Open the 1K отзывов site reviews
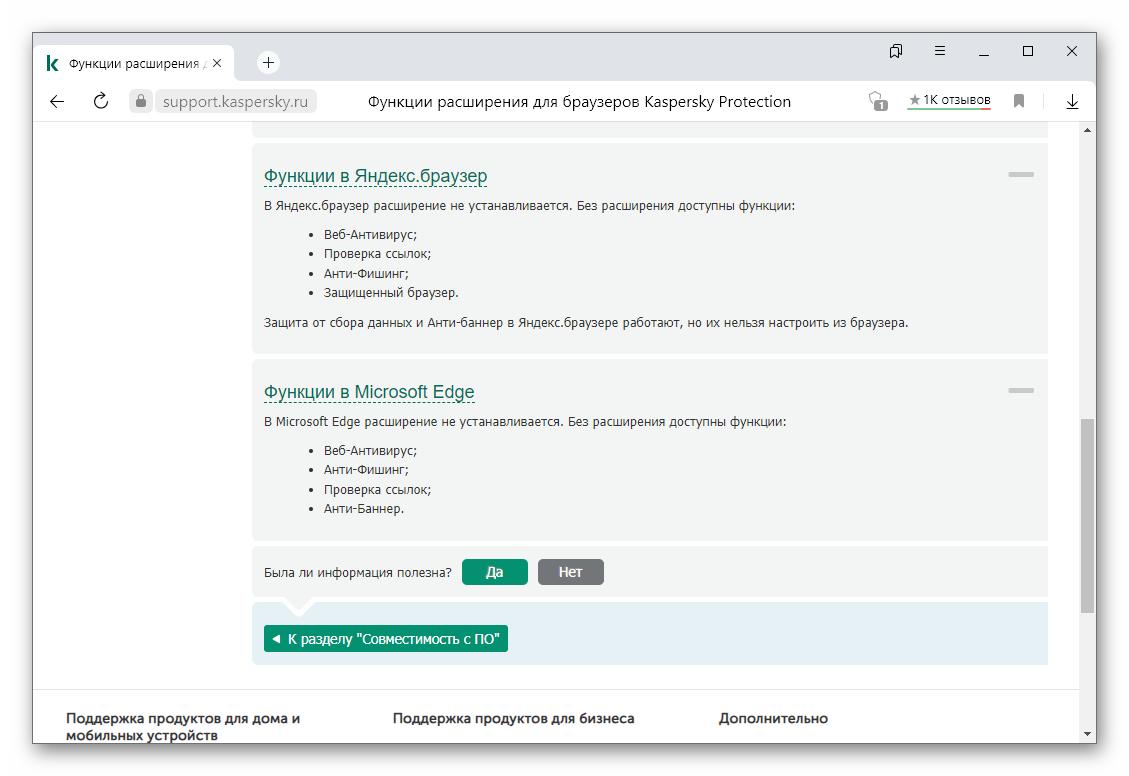The height and width of the screenshot is (776, 1129). point(949,100)
